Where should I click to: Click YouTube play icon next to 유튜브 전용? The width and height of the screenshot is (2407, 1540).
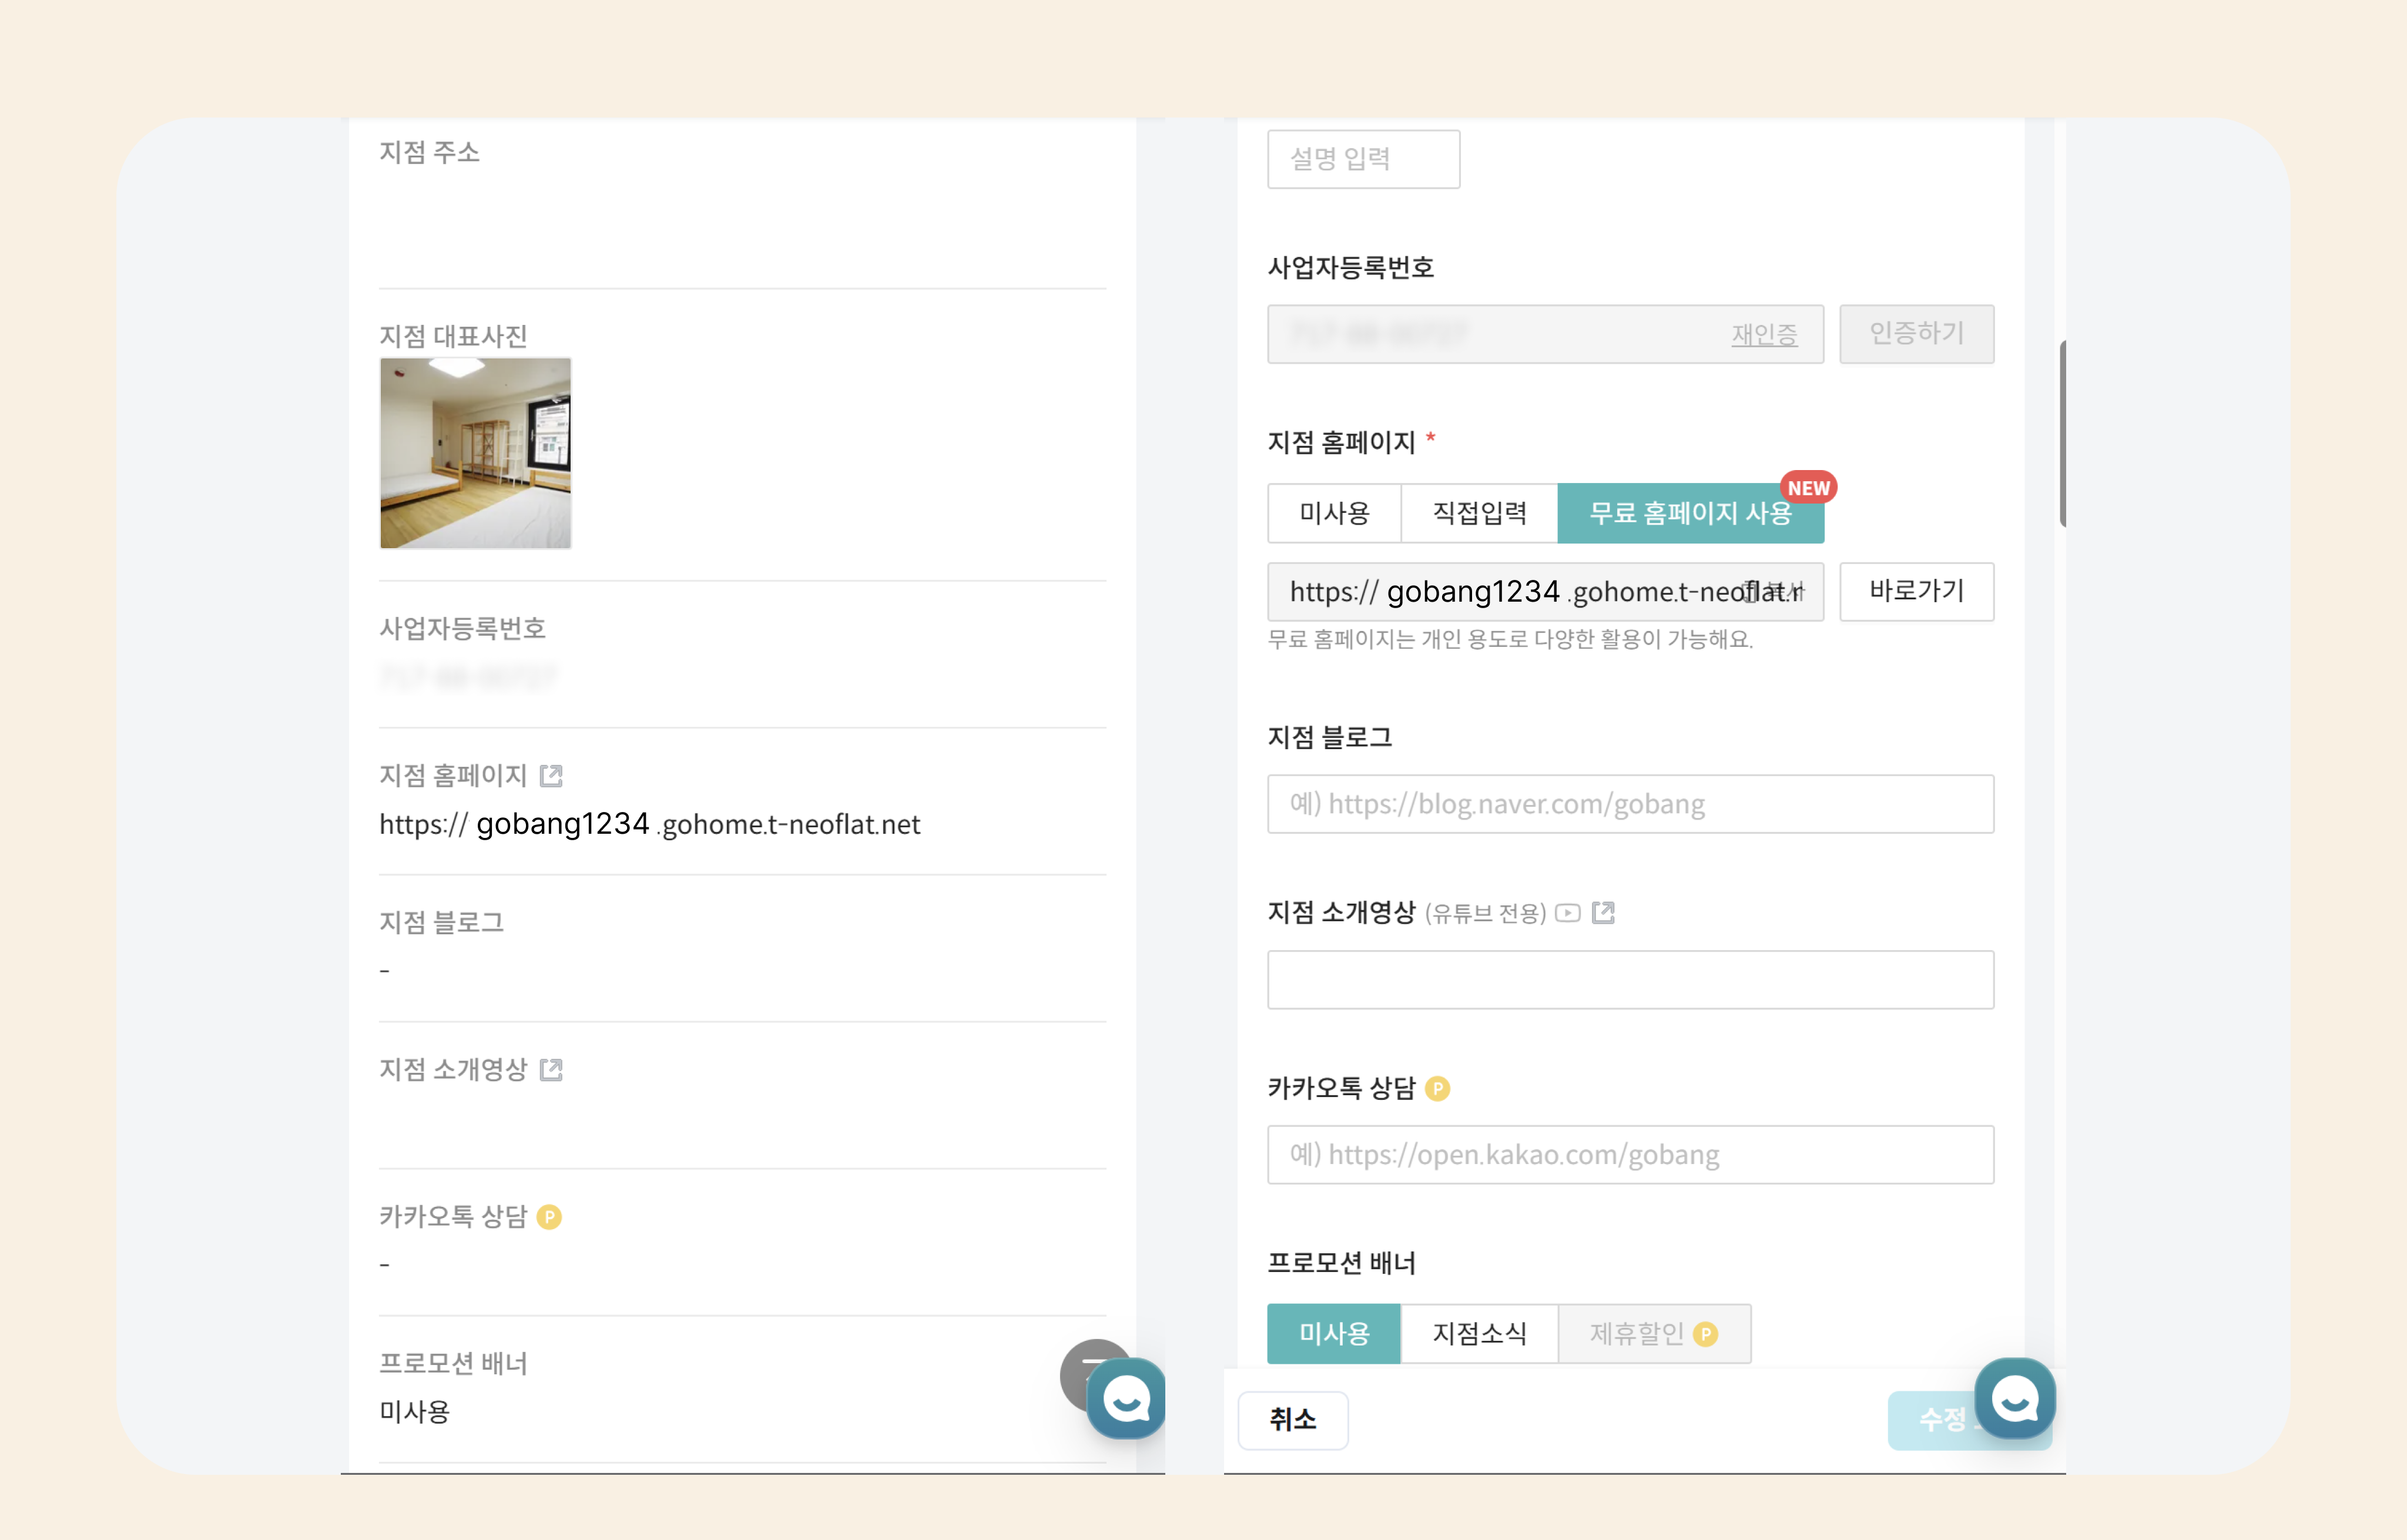[x=1568, y=912]
